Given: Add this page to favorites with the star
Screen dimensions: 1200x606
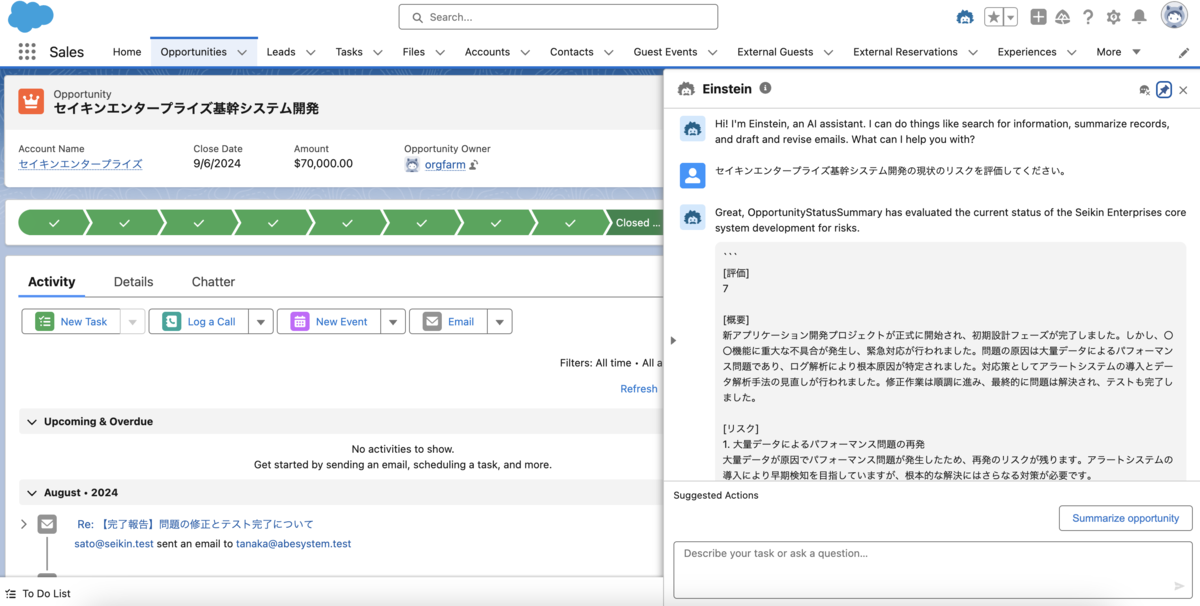Looking at the screenshot, I should tap(993, 17).
